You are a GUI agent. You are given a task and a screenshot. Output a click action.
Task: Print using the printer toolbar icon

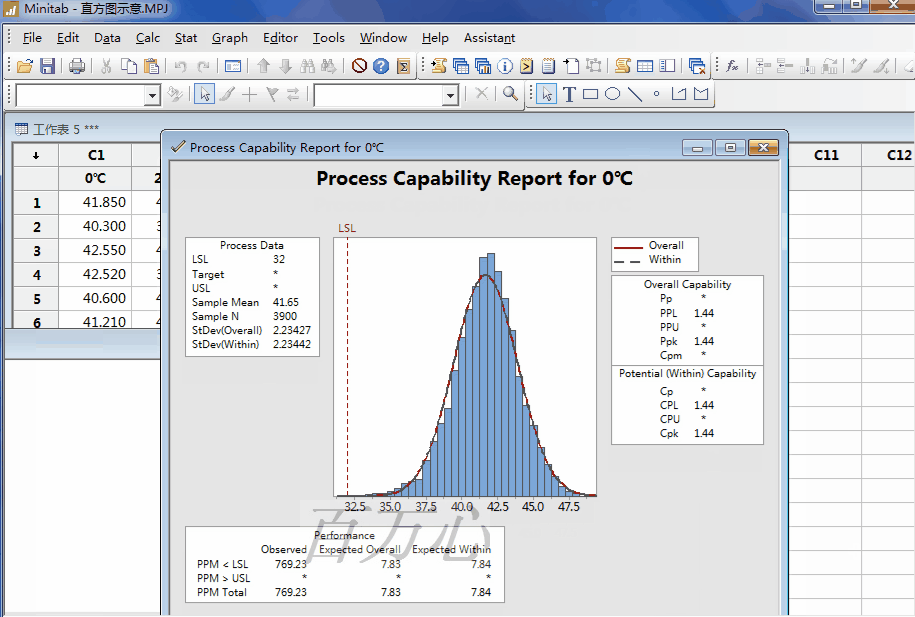(x=77, y=66)
